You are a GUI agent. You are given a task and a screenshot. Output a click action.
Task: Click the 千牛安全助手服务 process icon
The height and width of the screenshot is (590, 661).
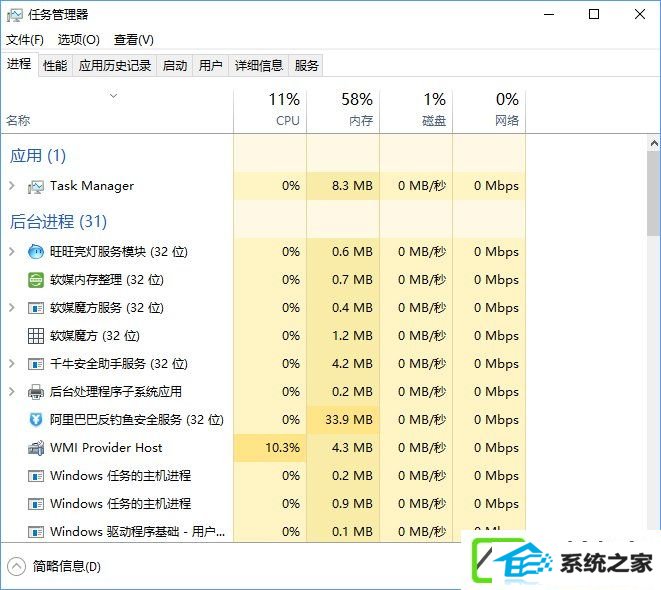(x=35, y=364)
